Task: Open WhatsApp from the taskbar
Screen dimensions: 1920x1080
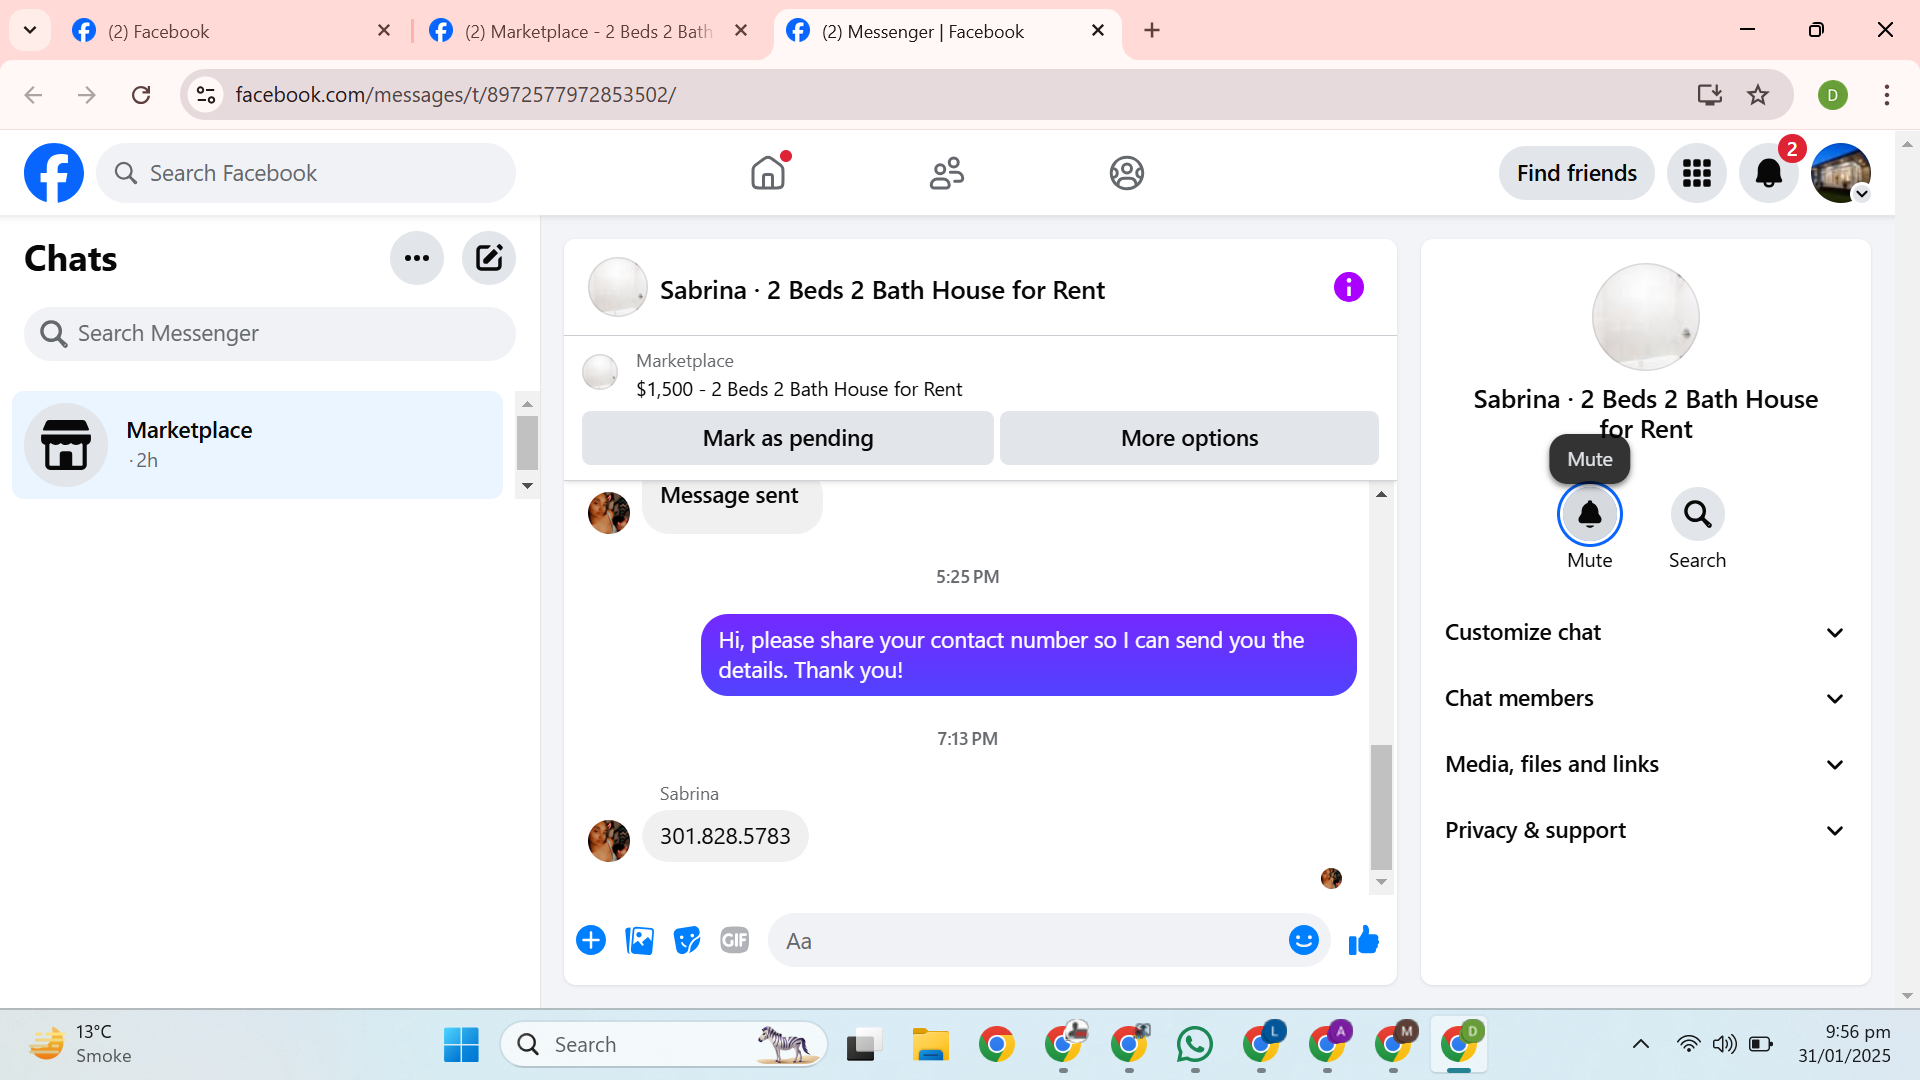Action: [1195, 1045]
